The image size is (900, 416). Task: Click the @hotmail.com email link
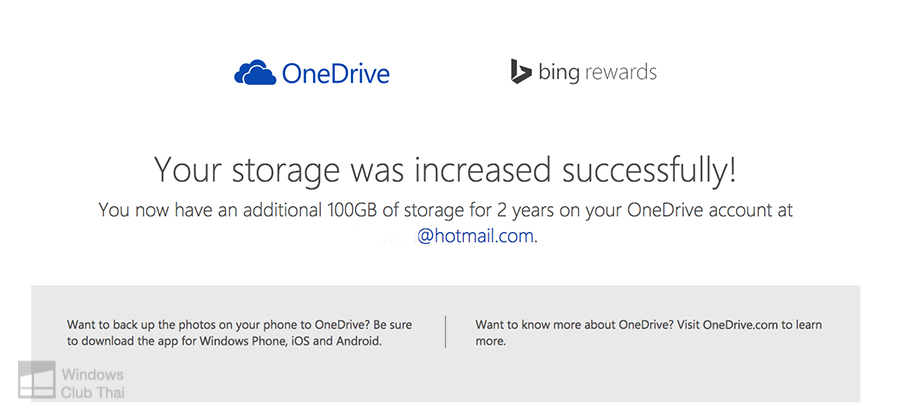tap(476, 237)
